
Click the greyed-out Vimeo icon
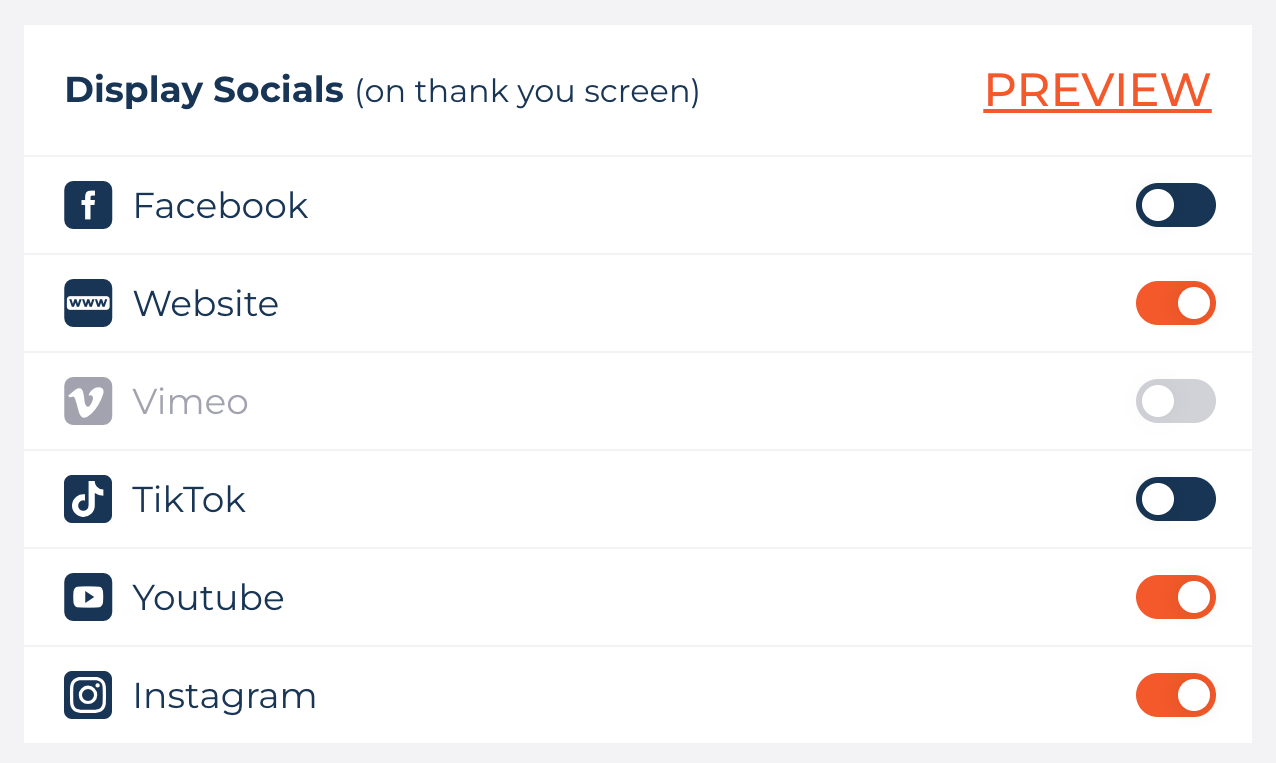coord(88,401)
